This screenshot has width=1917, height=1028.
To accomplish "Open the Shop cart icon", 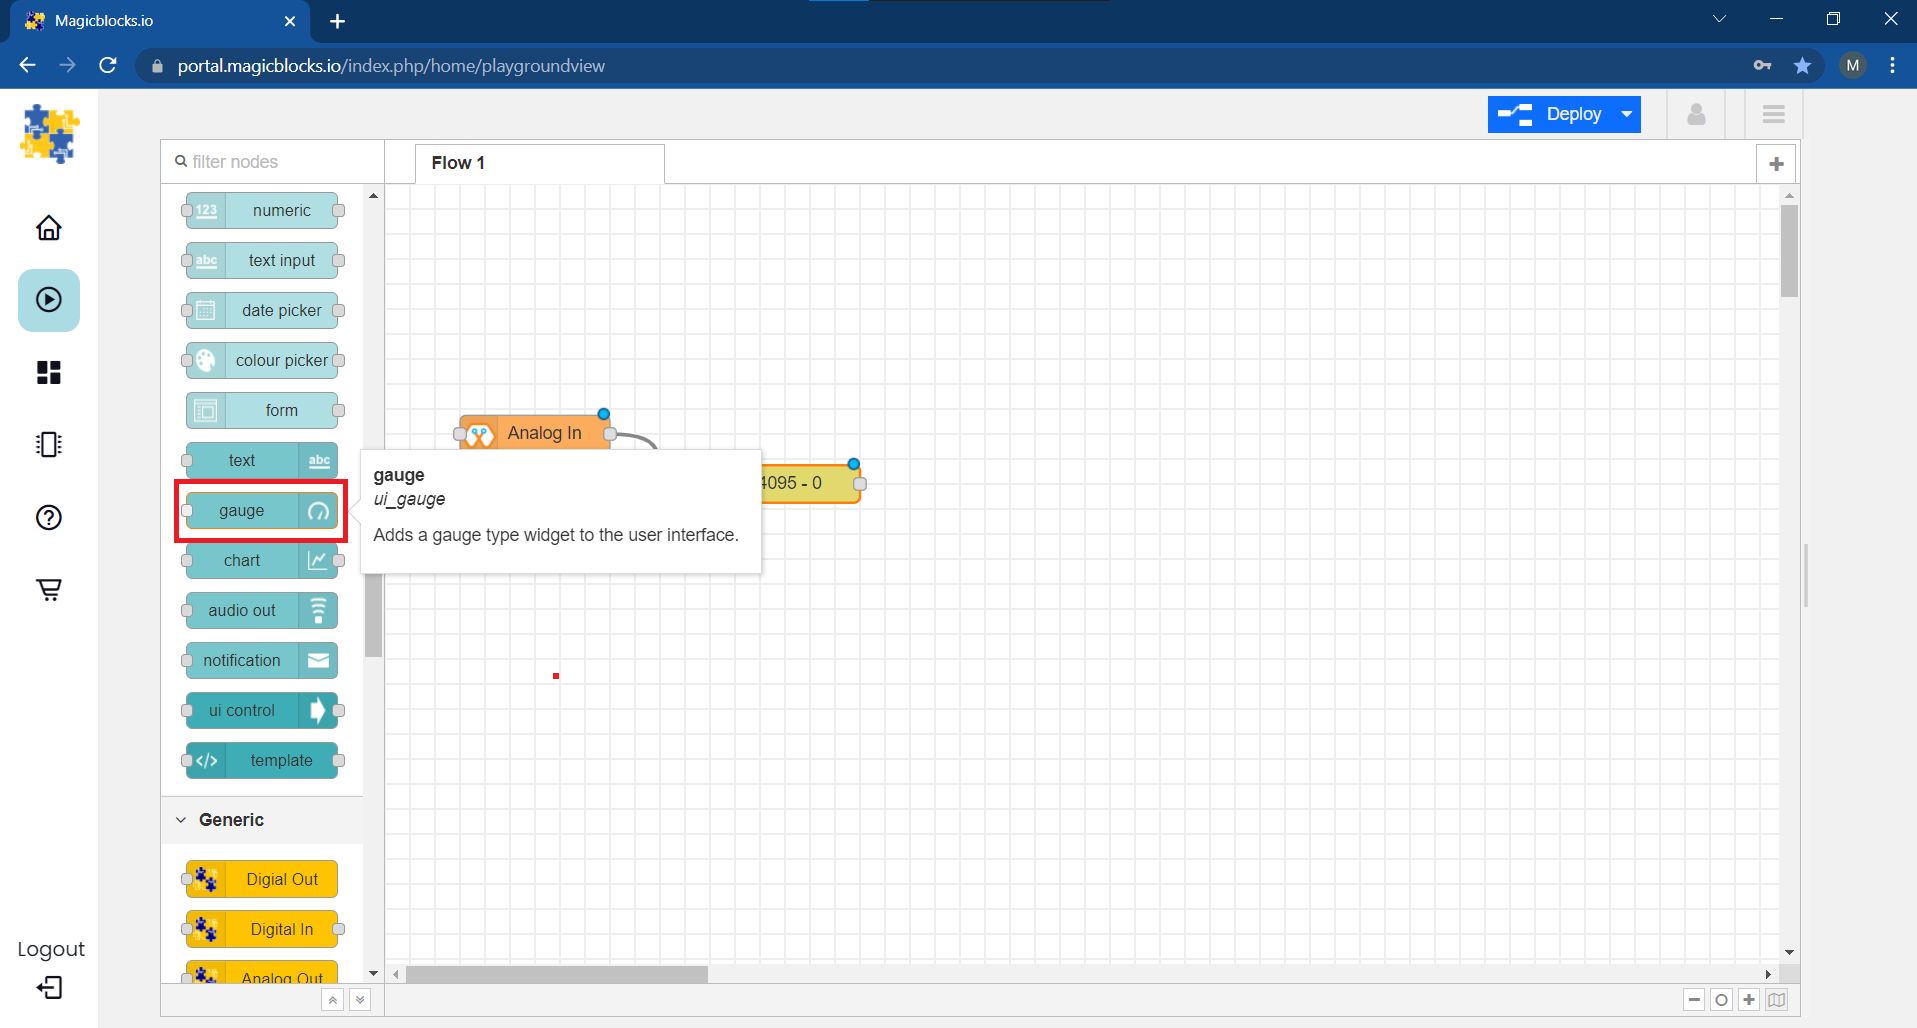I will pyautogui.click(x=48, y=589).
